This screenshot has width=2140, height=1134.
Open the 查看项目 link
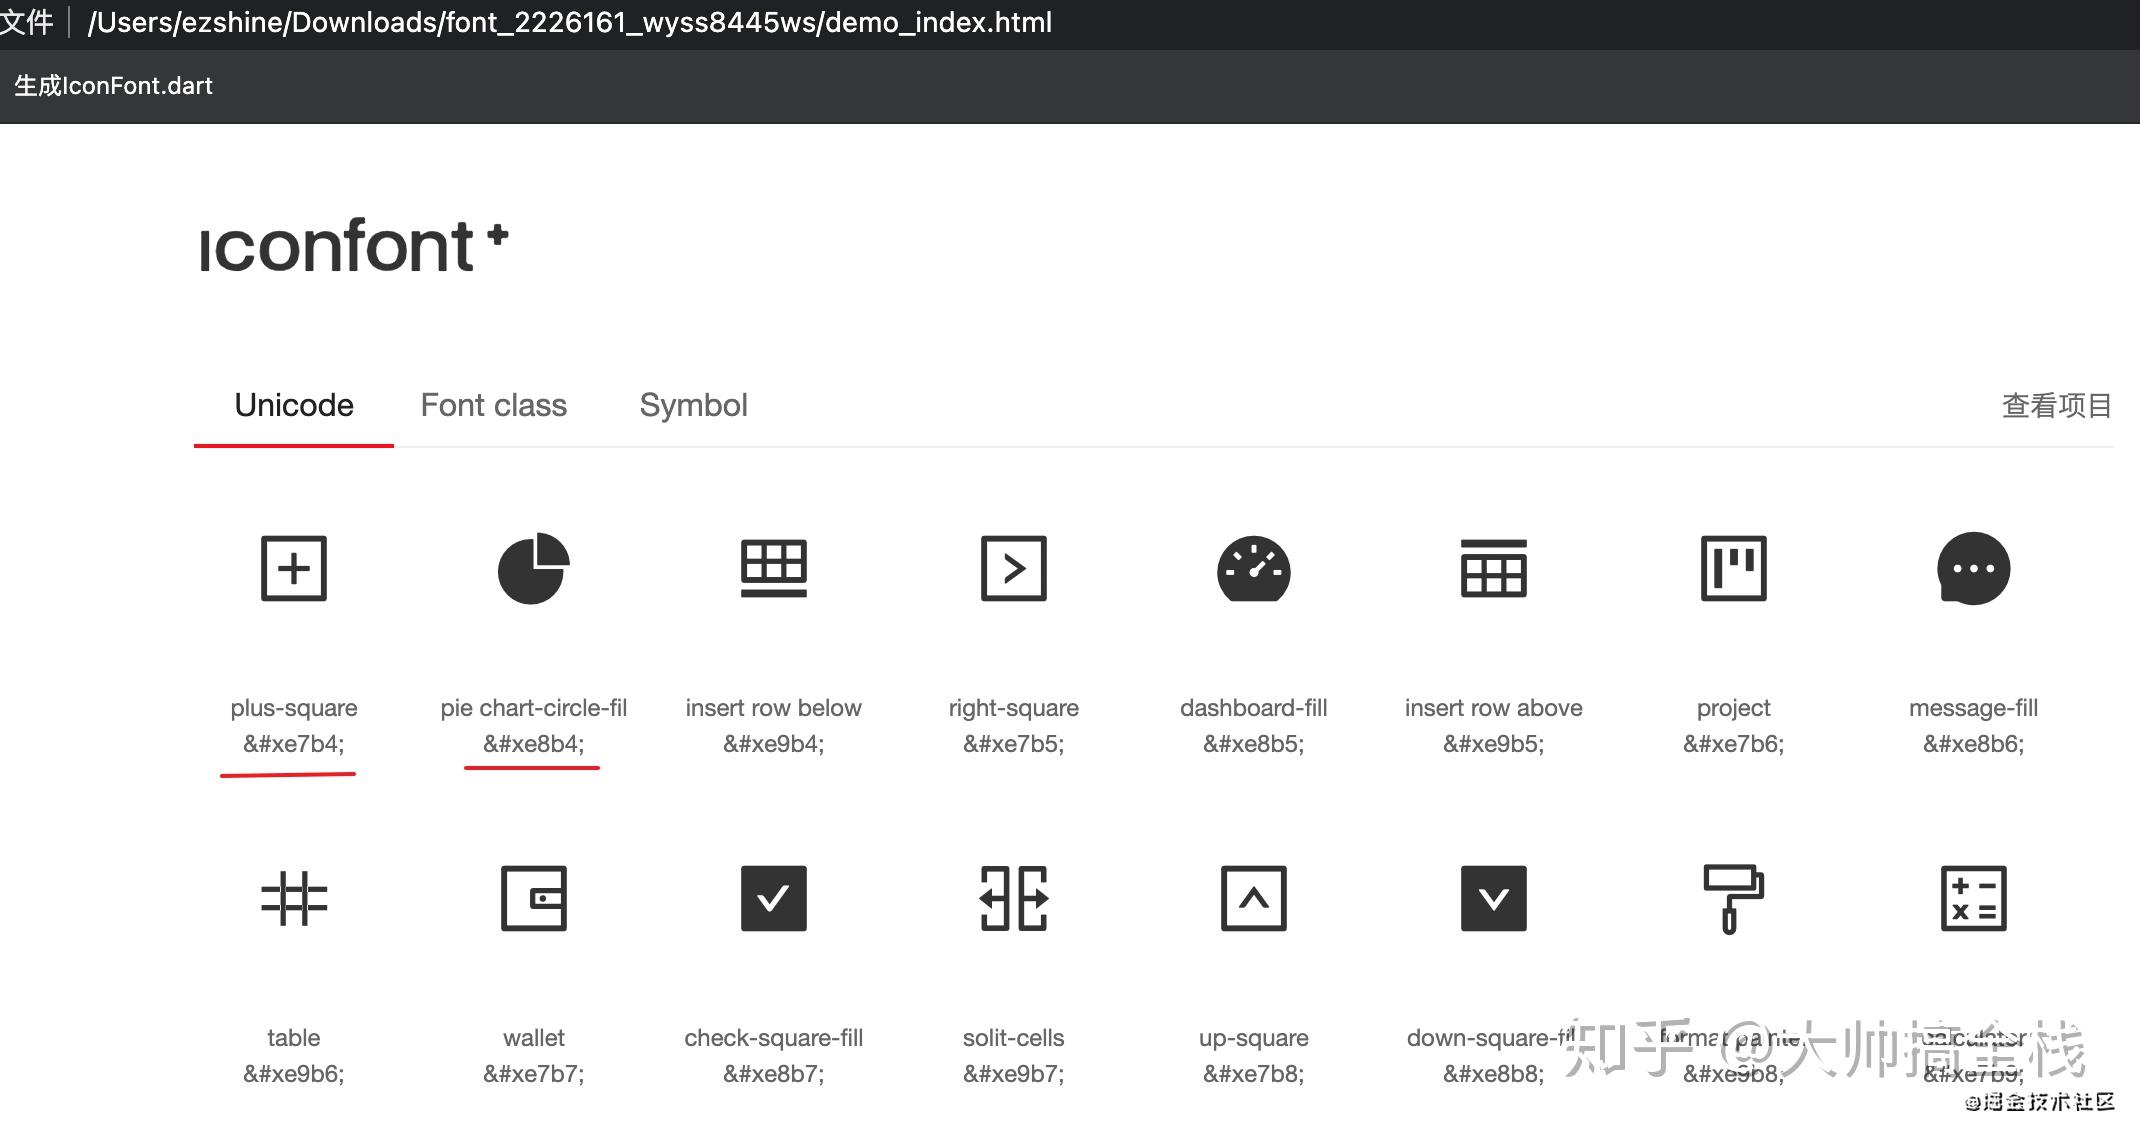click(x=2054, y=405)
